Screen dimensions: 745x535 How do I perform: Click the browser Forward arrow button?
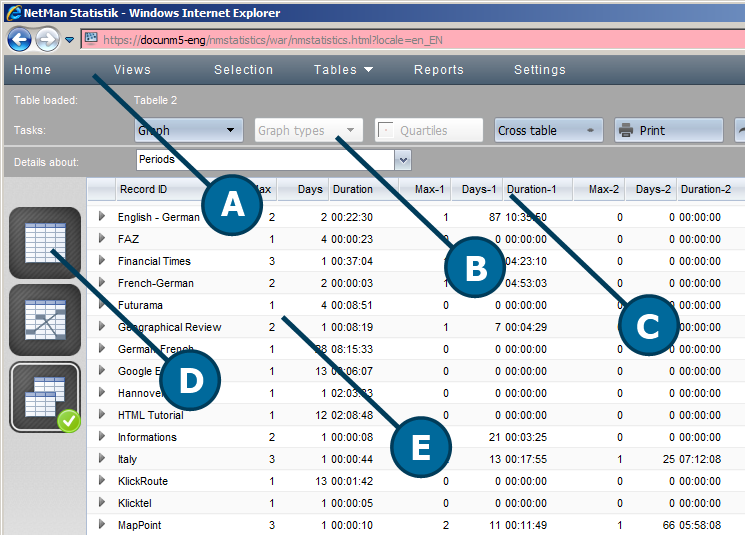point(46,40)
